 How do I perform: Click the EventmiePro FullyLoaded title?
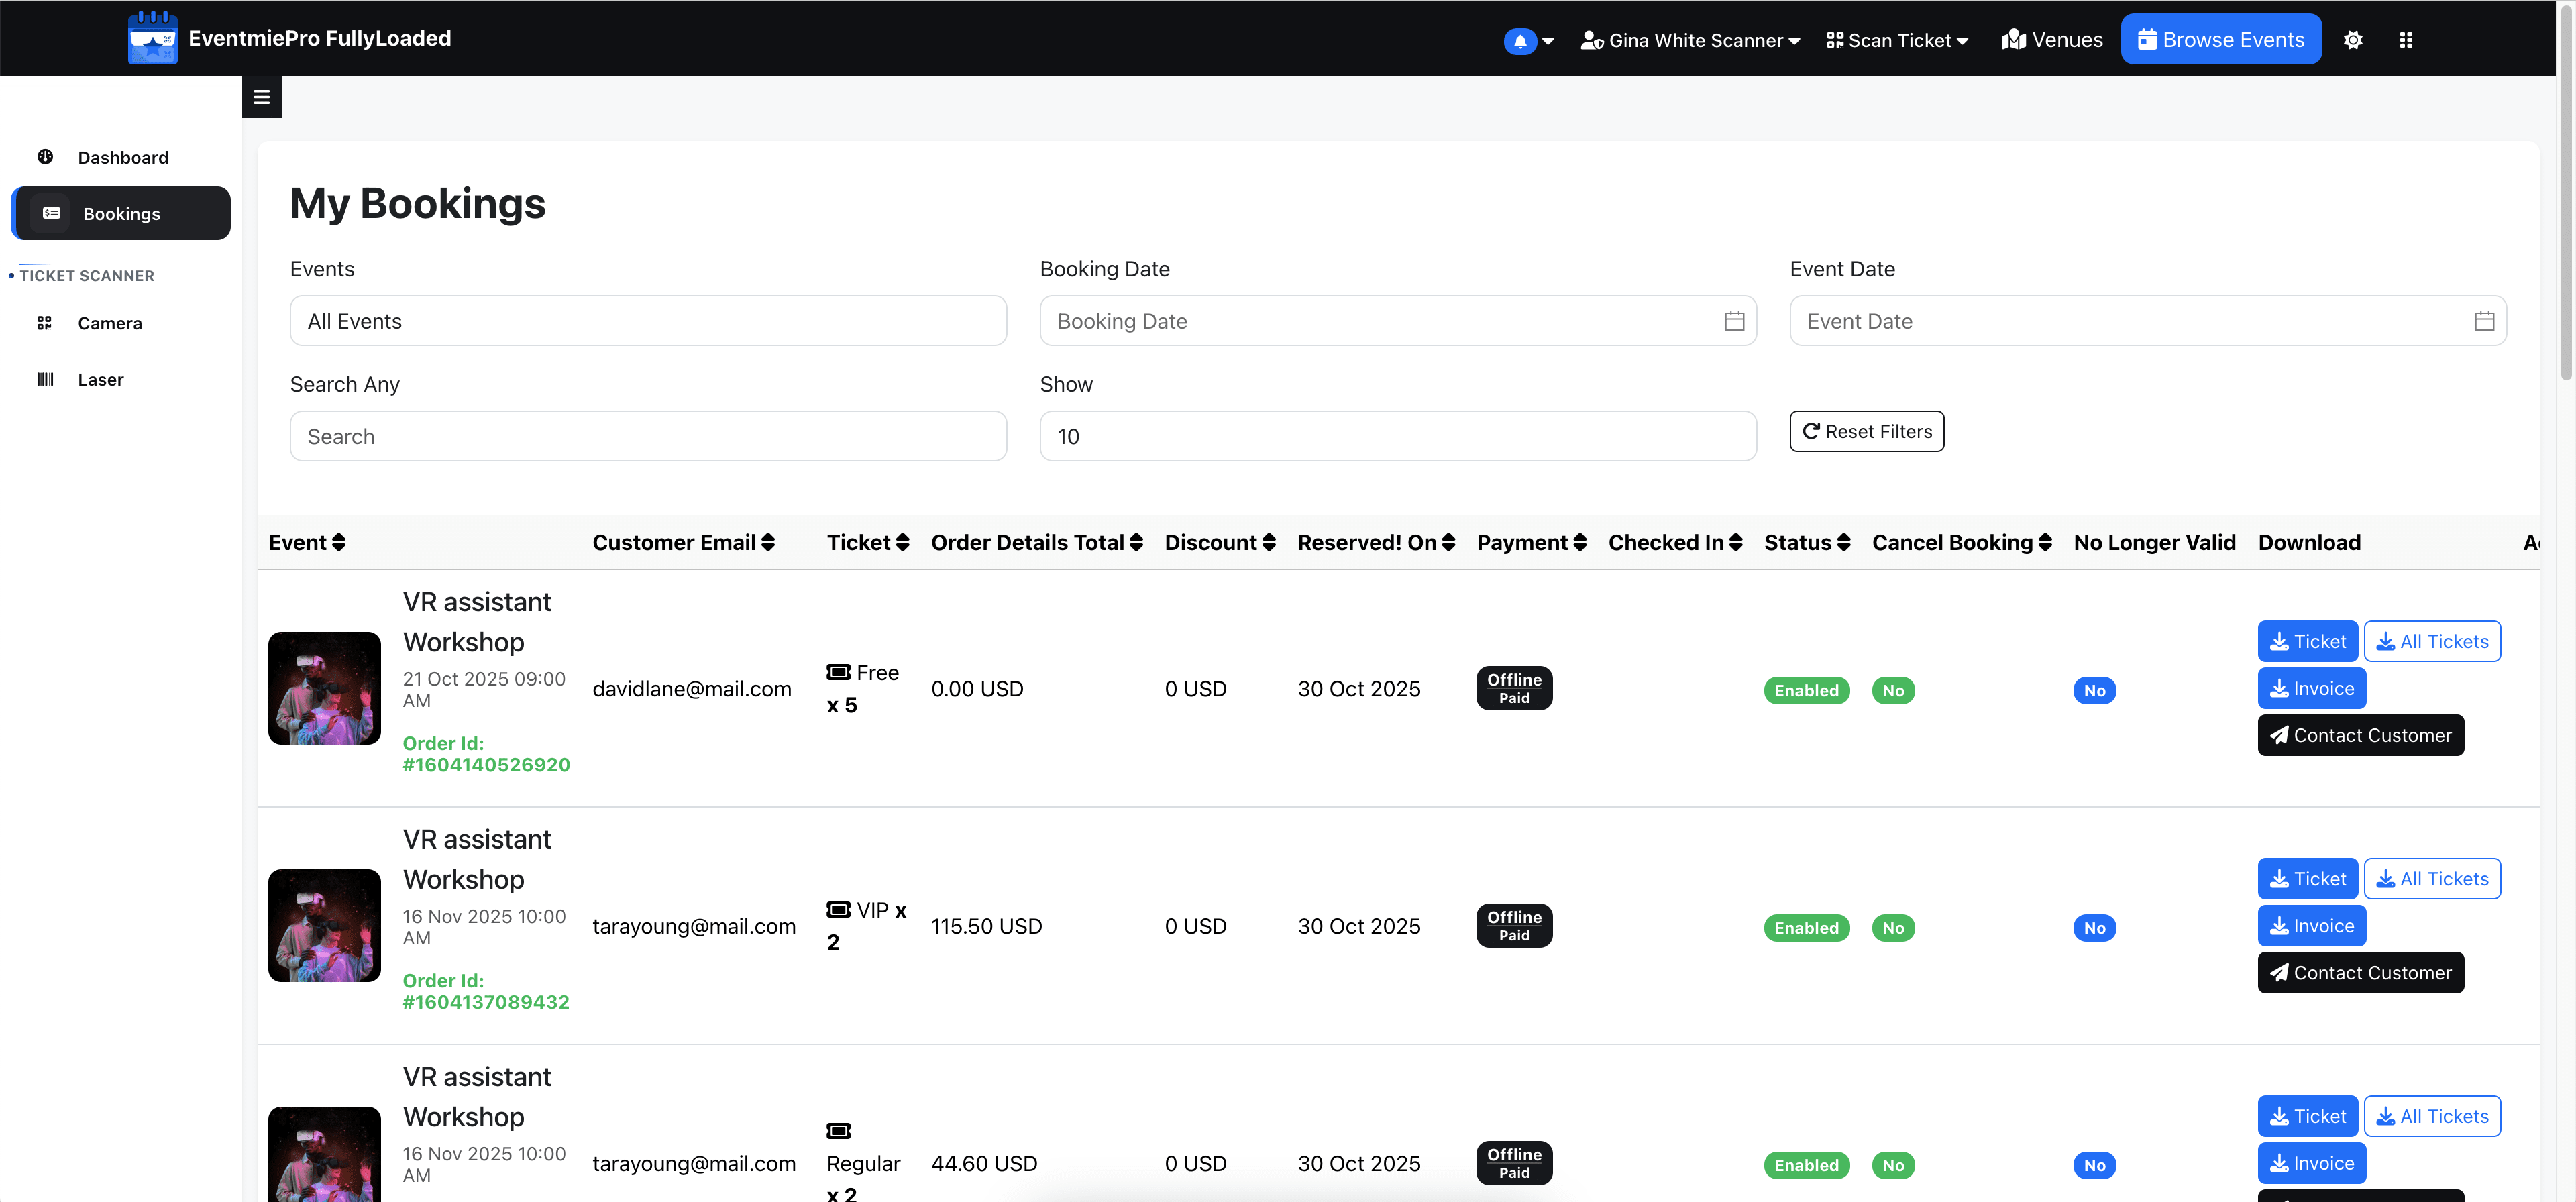click(320, 38)
